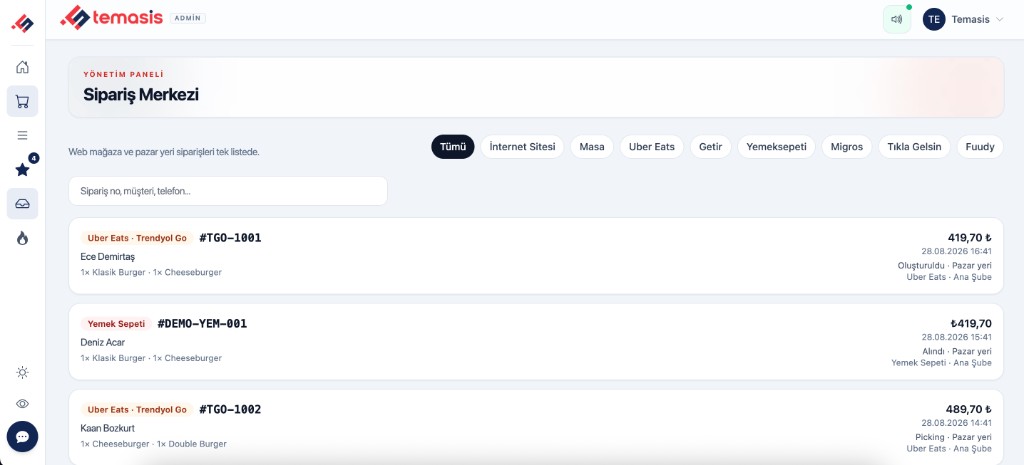The height and width of the screenshot is (465, 1024).
Task: Open the shopping cart icon in sidebar
Action: coord(22,101)
